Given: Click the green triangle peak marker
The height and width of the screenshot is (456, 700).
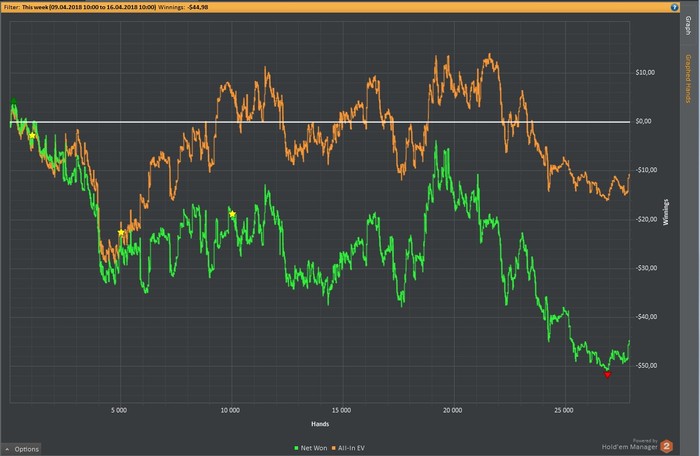Looking at the screenshot, I should pyautogui.click(x=14, y=101).
